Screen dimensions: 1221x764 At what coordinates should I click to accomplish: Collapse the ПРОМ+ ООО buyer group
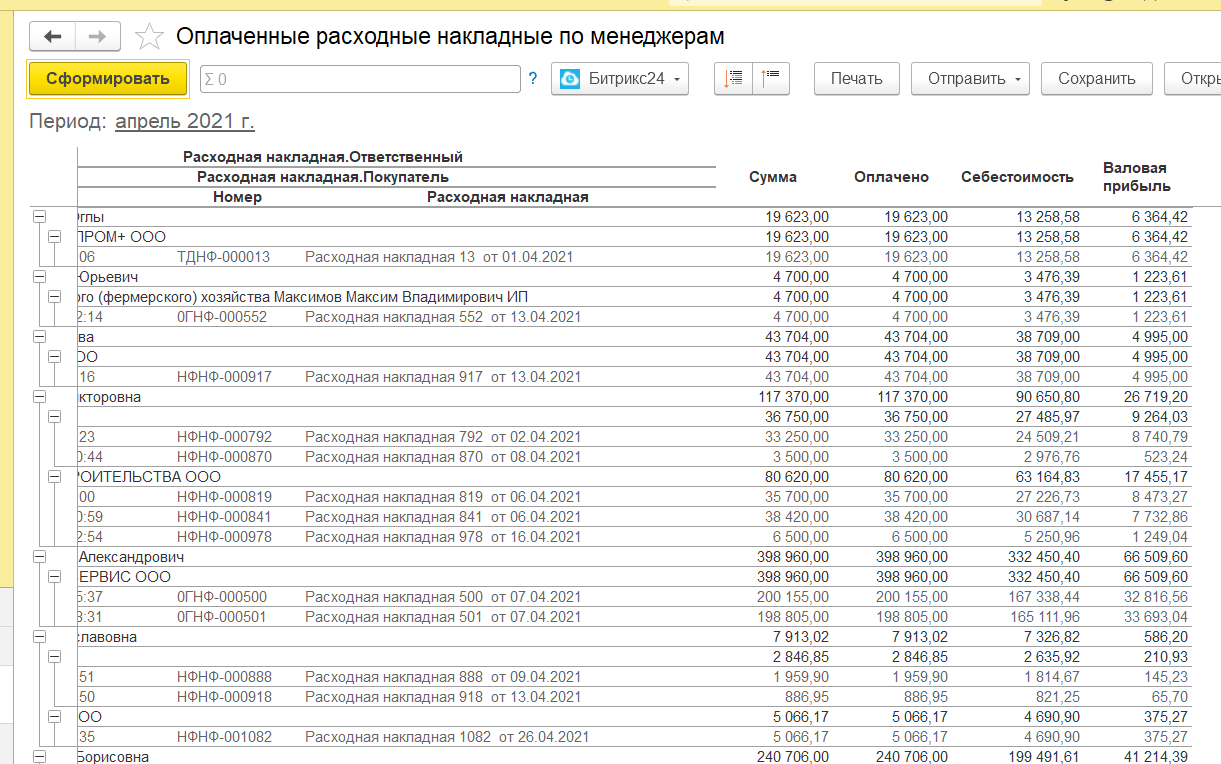coord(55,237)
